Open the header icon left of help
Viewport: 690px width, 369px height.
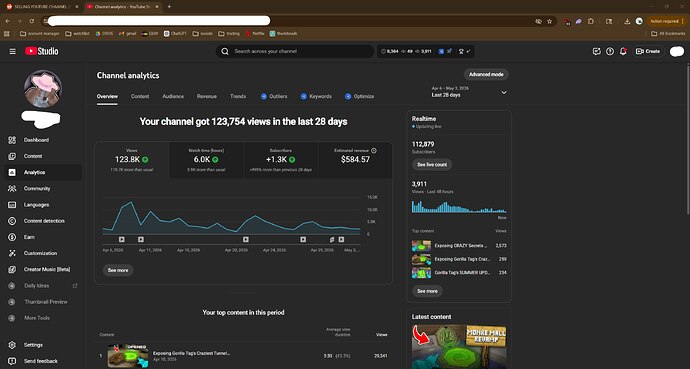(596, 51)
